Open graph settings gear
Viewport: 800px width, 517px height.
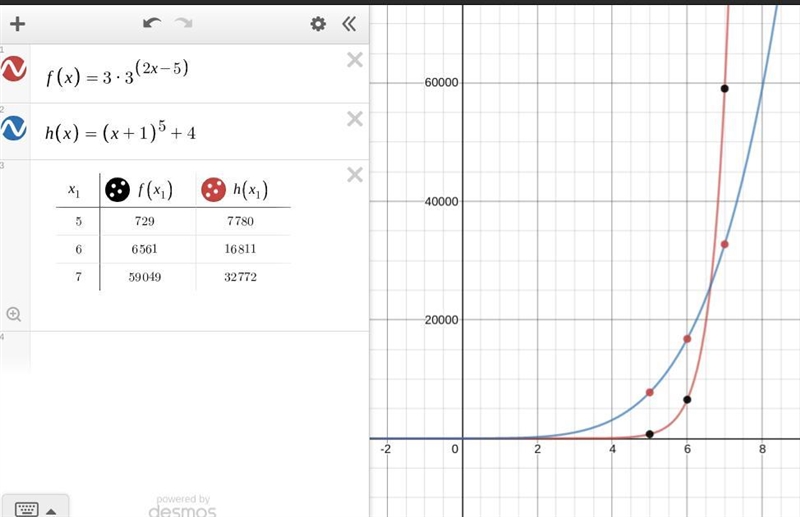click(318, 23)
